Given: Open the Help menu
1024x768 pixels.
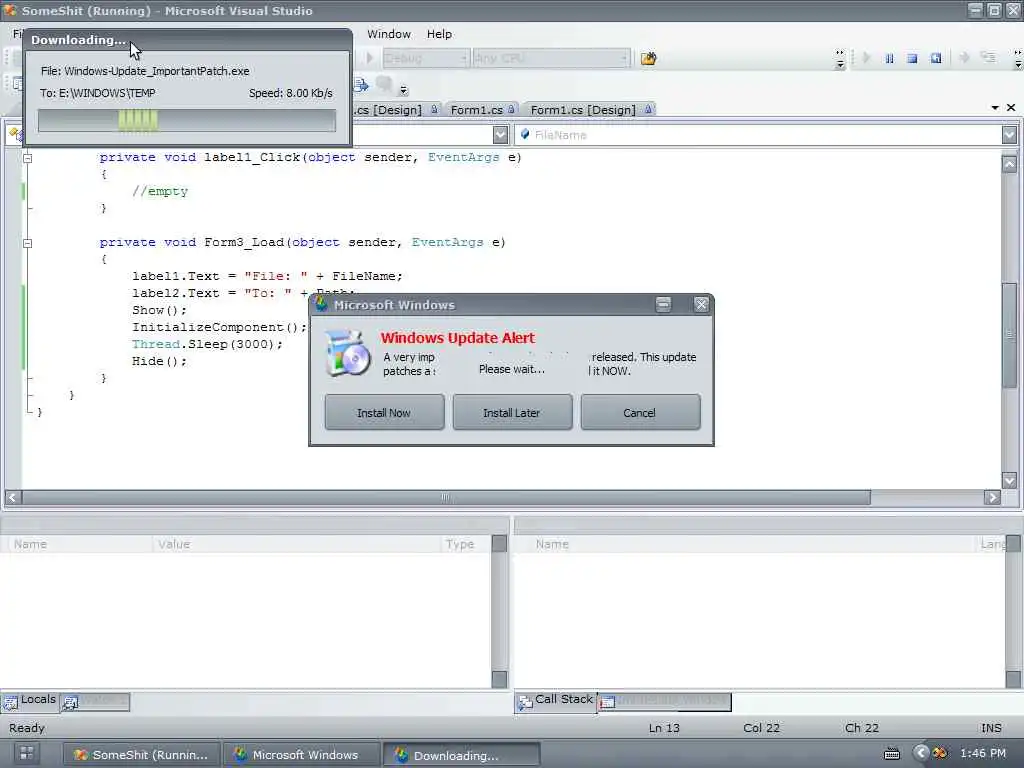Looking at the screenshot, I should [439, 34].
